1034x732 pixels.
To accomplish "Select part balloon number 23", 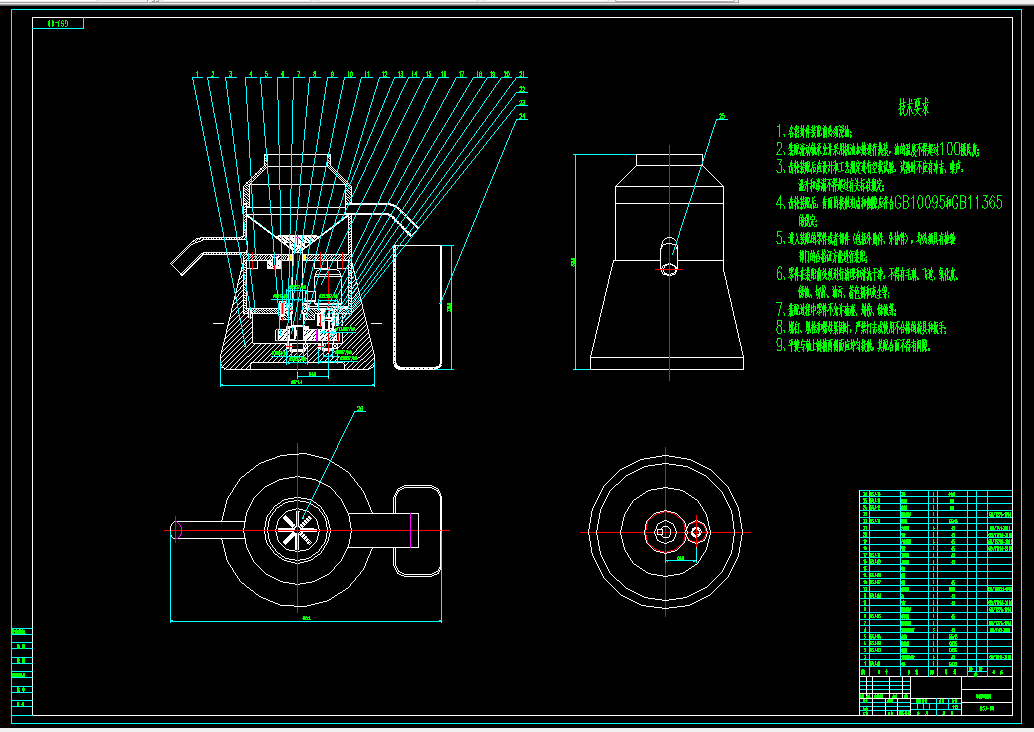I will (x=522, y=103).
